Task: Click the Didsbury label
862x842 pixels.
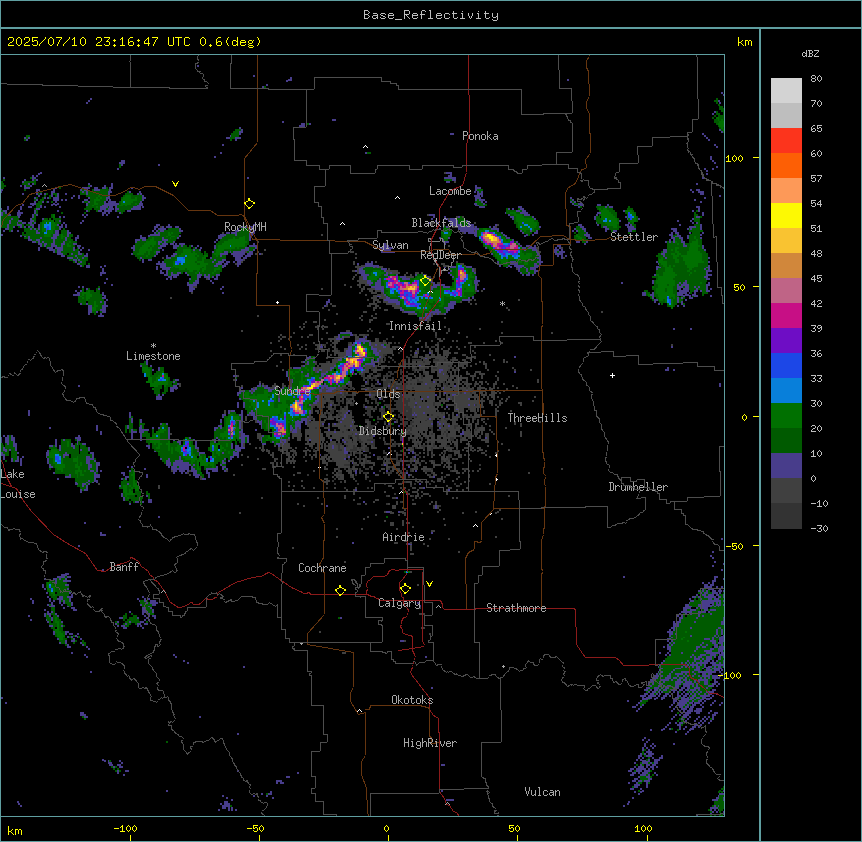Action: (x=383, y=431)
